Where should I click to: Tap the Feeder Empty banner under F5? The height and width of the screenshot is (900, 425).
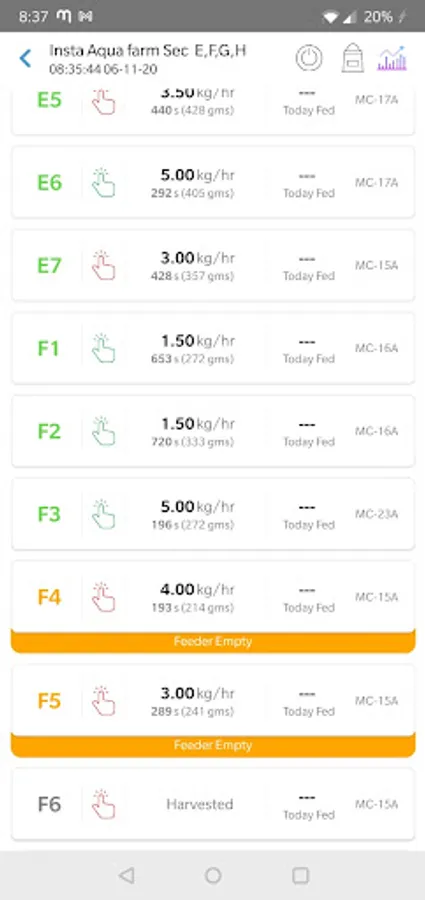[x=213, y=745]
